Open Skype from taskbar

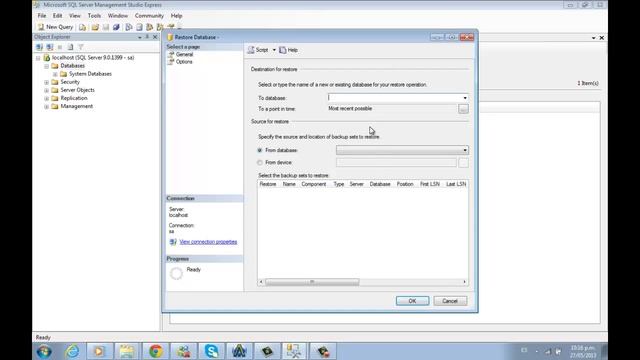point(211,351)
